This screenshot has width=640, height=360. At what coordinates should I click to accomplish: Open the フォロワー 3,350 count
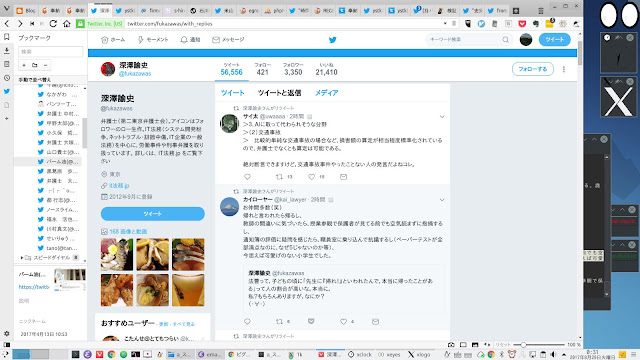pos(293,69)
